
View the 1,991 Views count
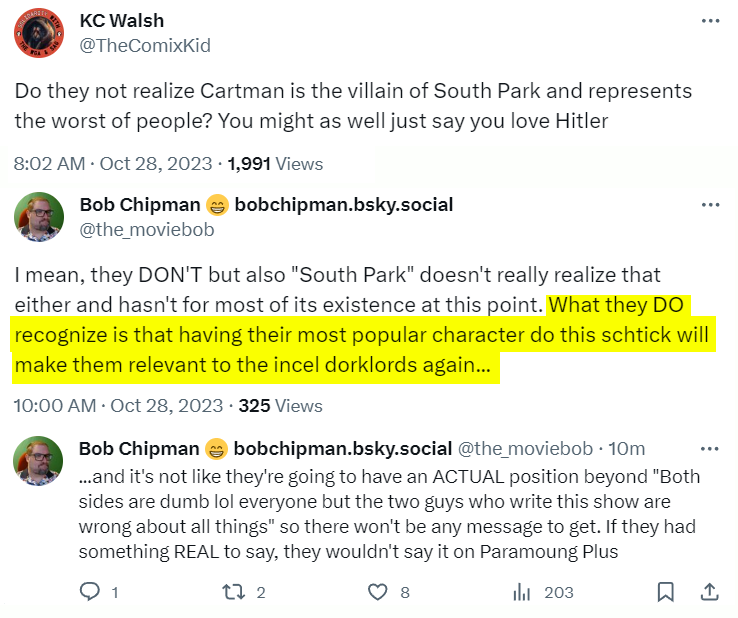point(275,163)
